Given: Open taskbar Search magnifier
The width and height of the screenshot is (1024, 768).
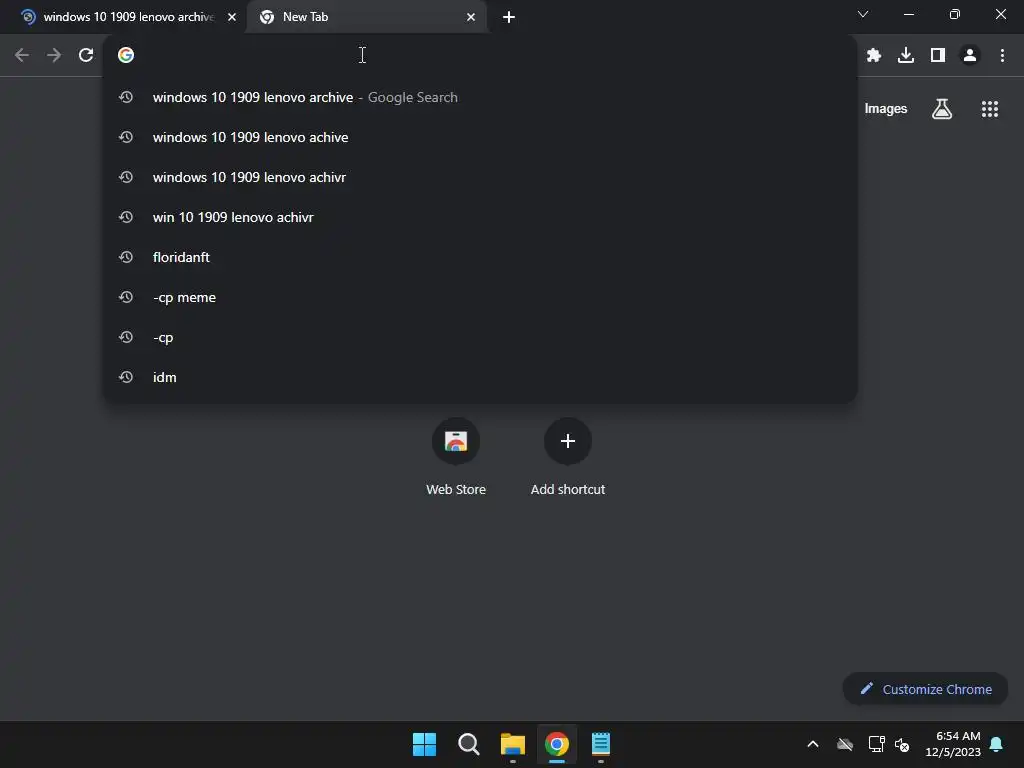Looking at the screenshot, I should 468,744.
